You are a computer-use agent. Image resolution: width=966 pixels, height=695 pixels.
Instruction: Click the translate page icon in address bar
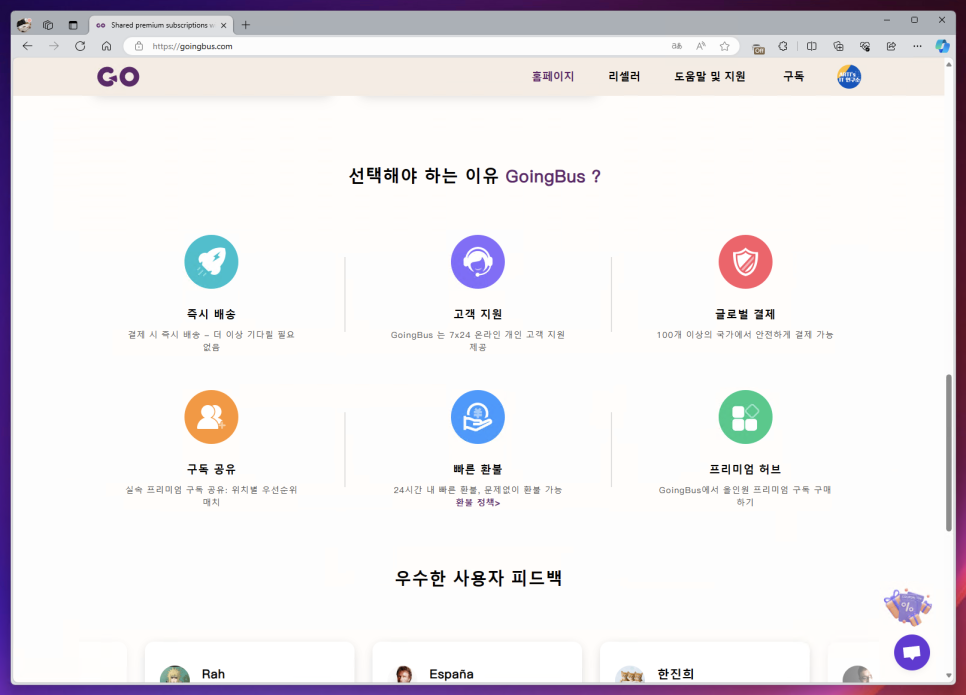676,46
